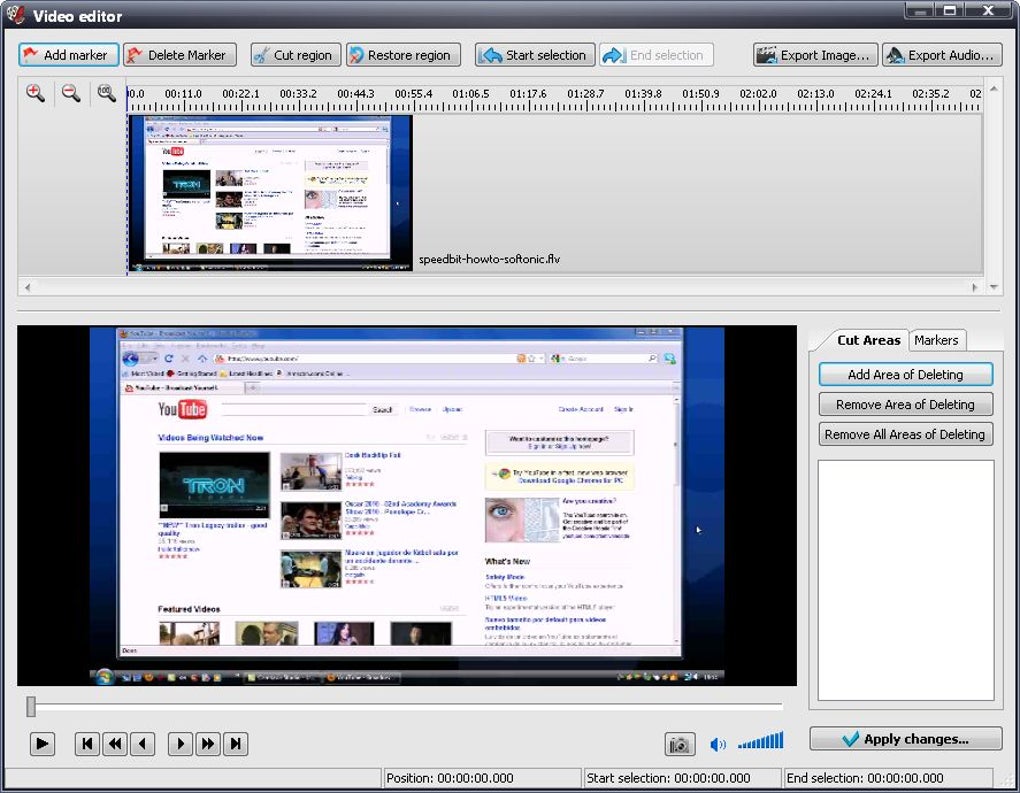
Task: Take a snapshot with the camera icon
Action: [x=680, y=744]
